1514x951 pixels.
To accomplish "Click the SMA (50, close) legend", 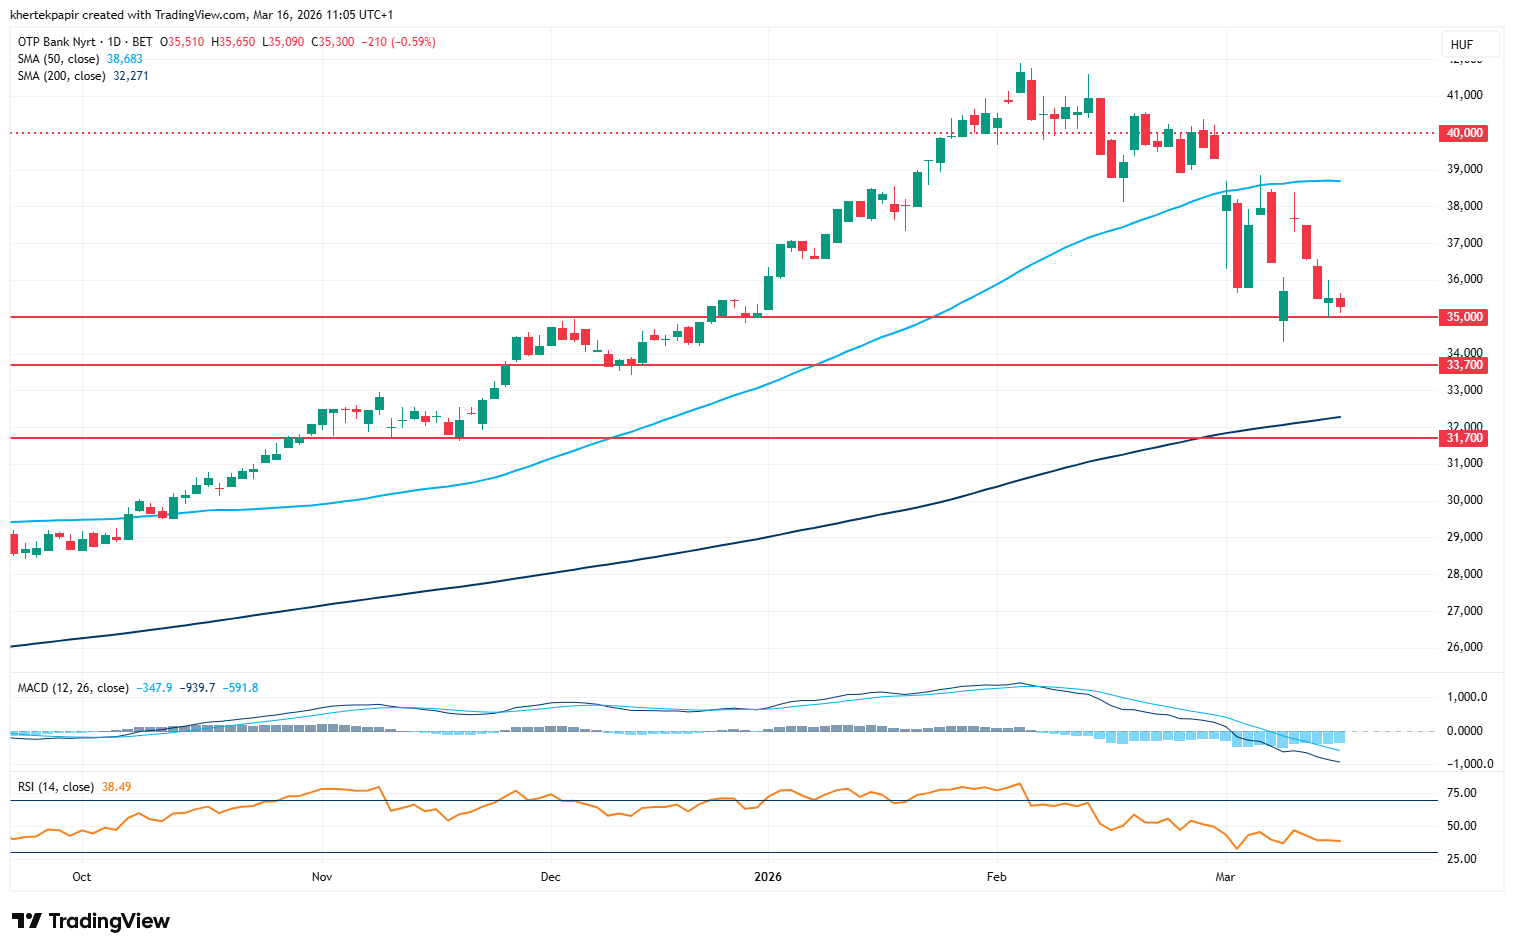I will pyautogui.click(x=58, y=59).
